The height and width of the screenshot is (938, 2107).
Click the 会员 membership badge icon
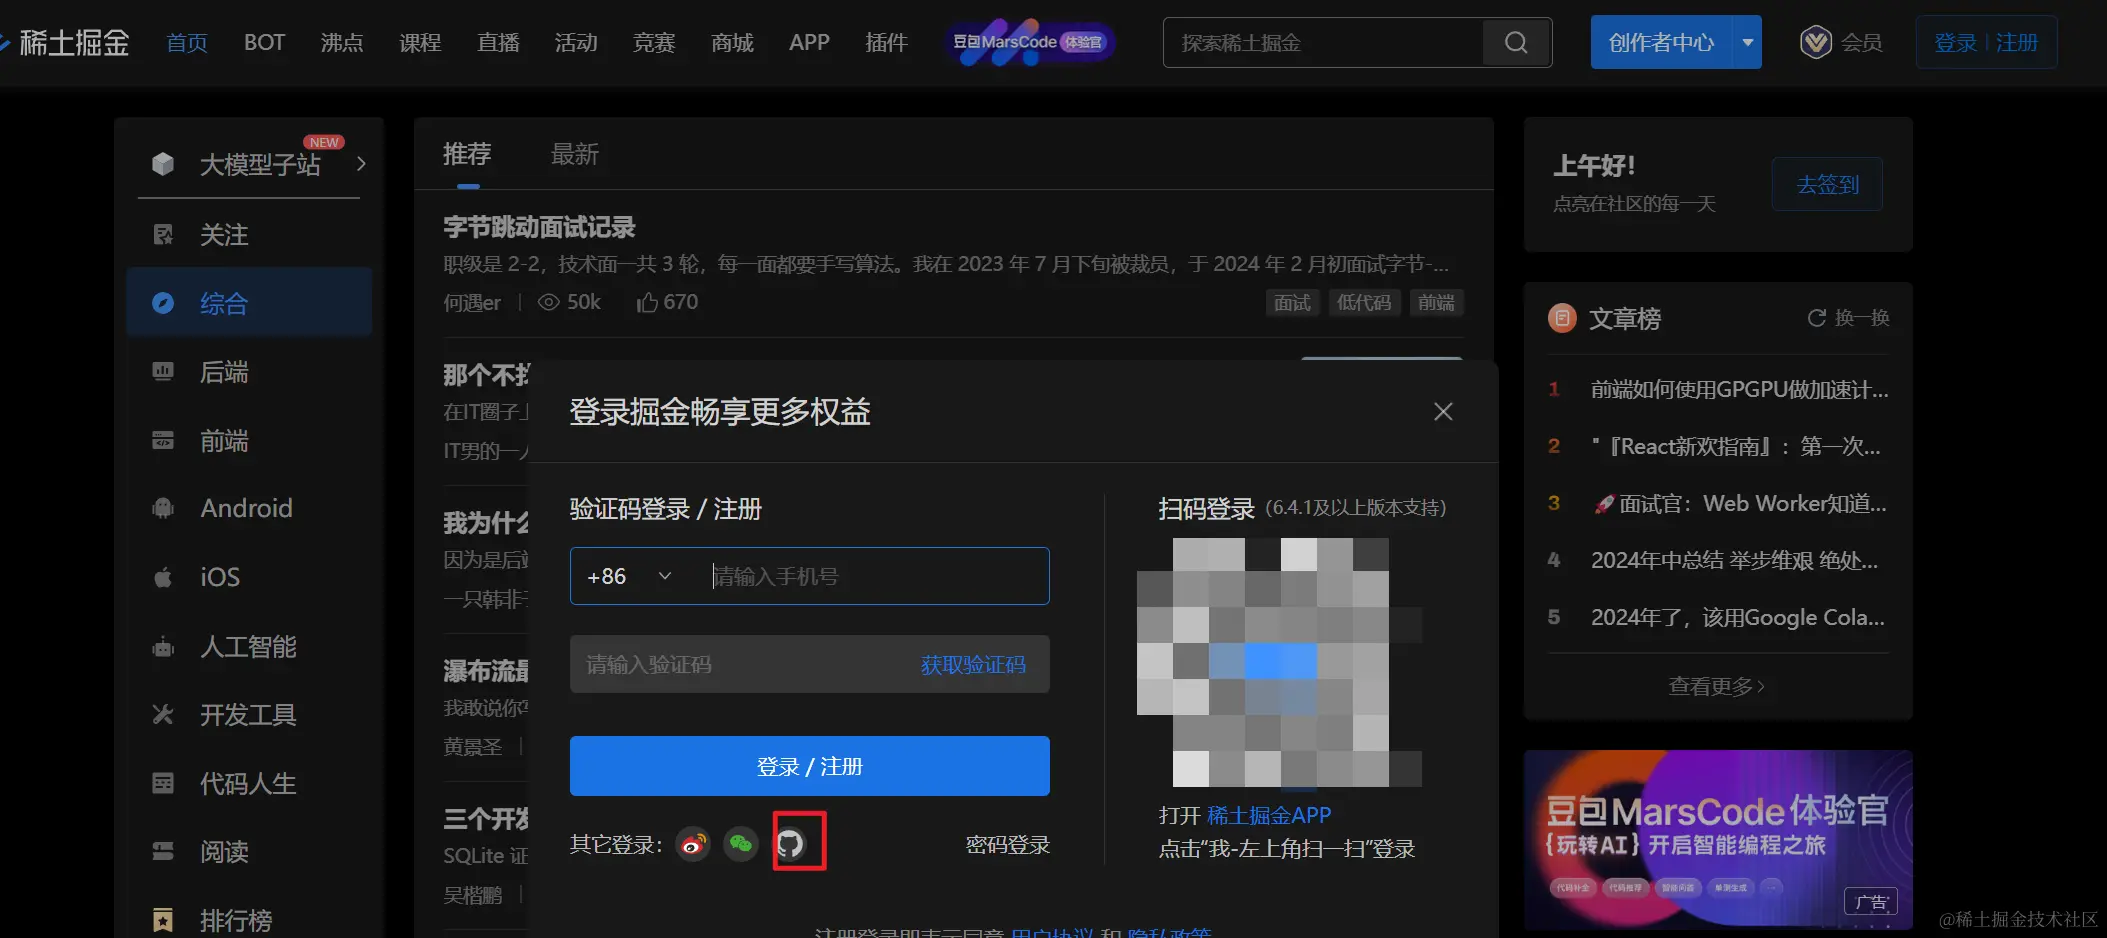1815,42
